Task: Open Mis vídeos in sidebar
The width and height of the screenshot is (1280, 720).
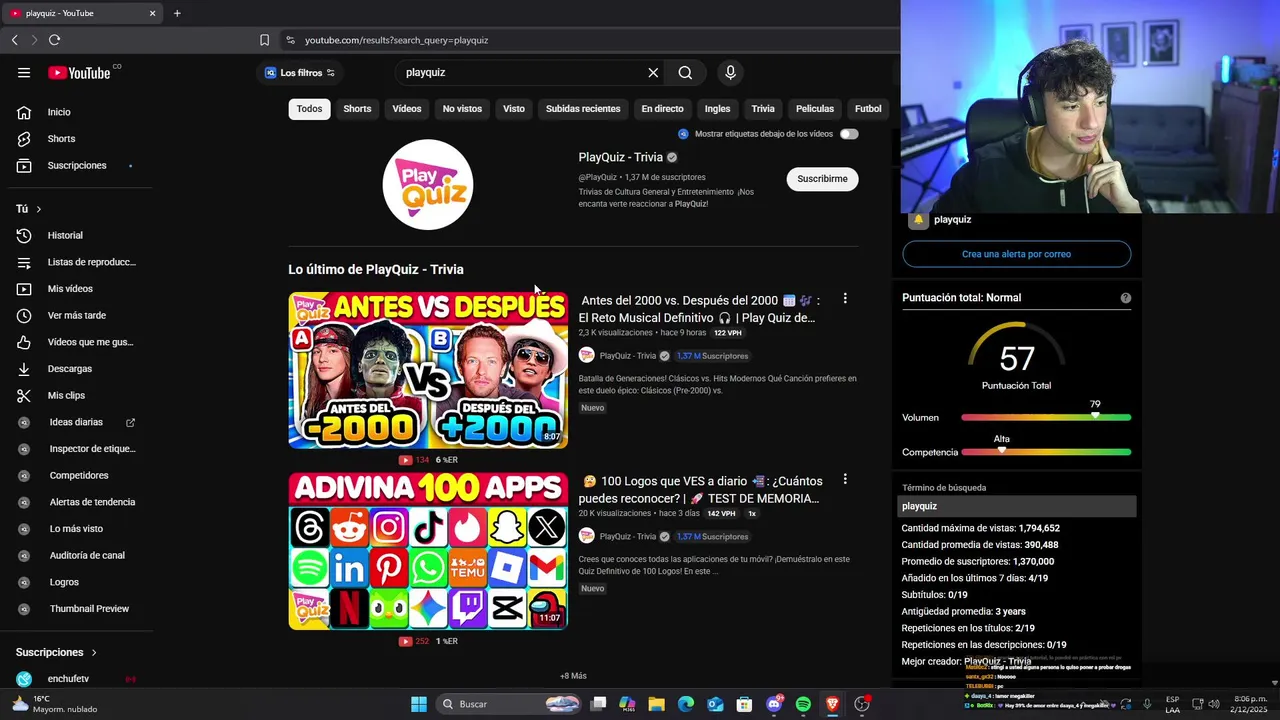Action: coord(70,289)
